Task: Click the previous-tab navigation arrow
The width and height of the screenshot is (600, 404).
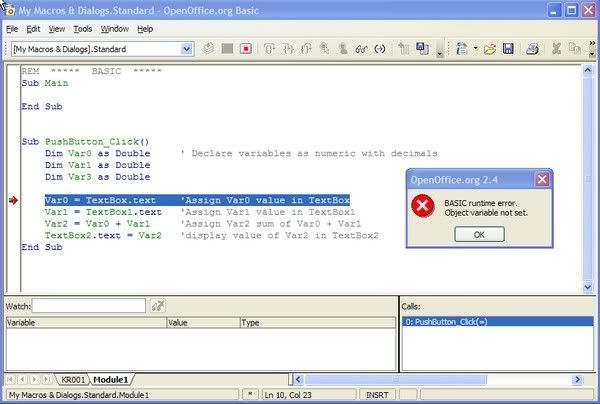Action: point(23,380)
